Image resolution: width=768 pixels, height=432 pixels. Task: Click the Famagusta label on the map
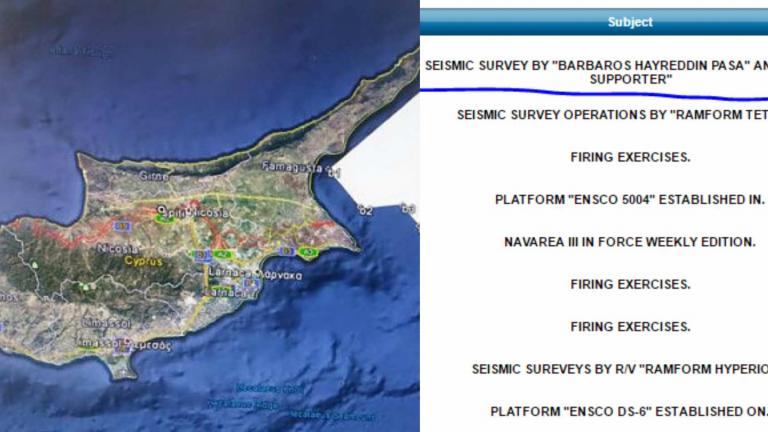pos(292,167)
